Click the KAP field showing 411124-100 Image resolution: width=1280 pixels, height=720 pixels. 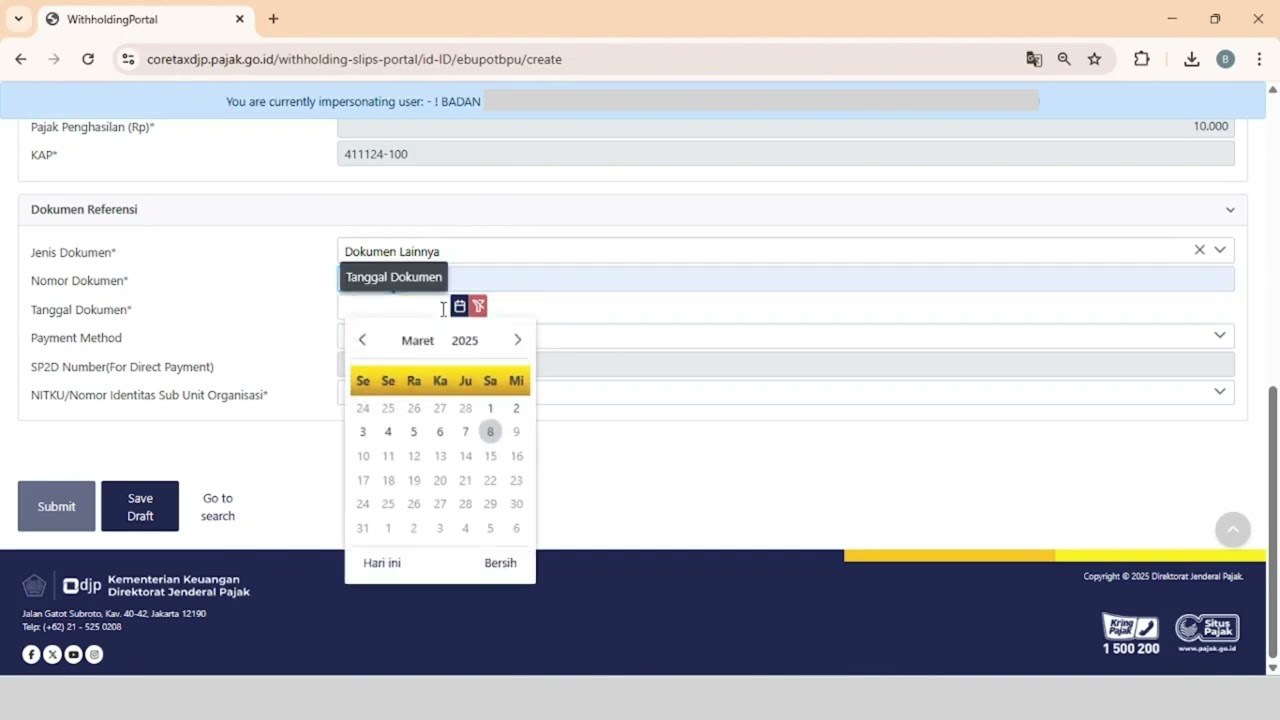[786, 154]
